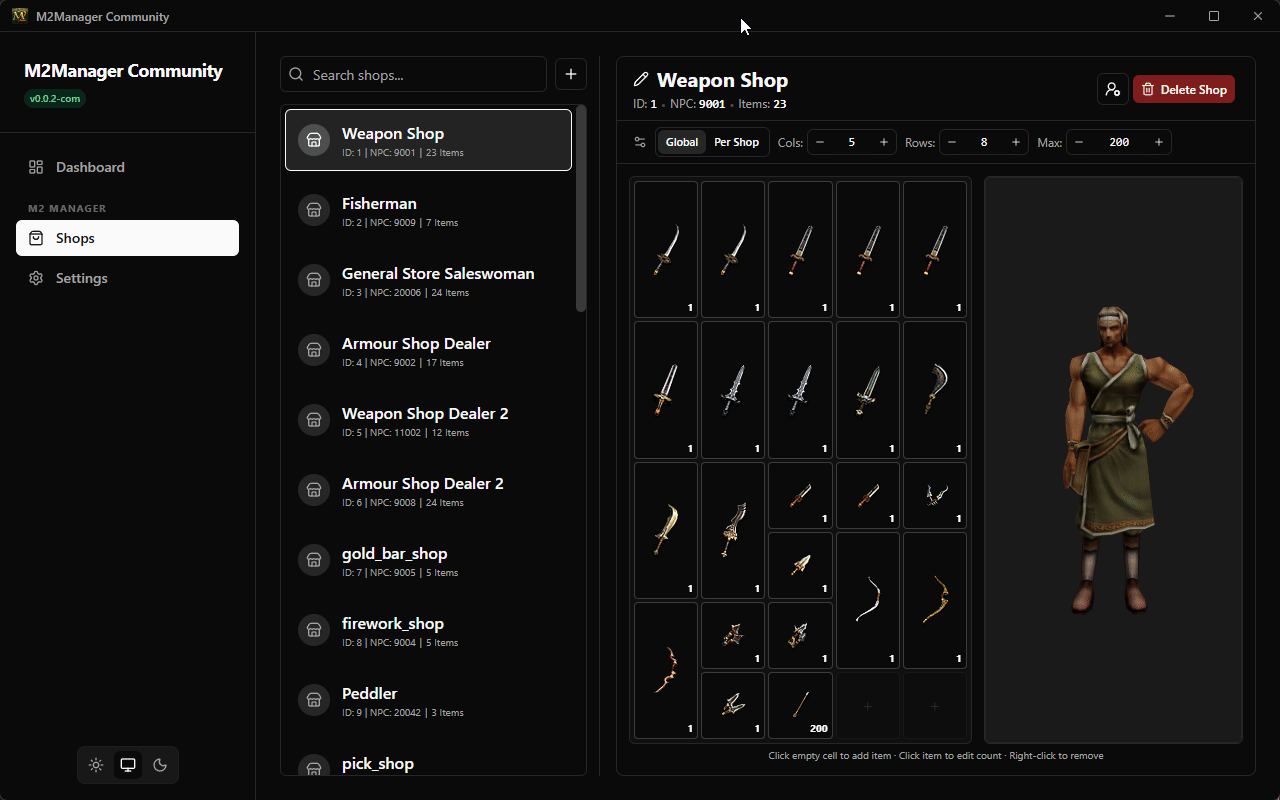Open the assign NPC user icon button

click(x=1112, y=89)
